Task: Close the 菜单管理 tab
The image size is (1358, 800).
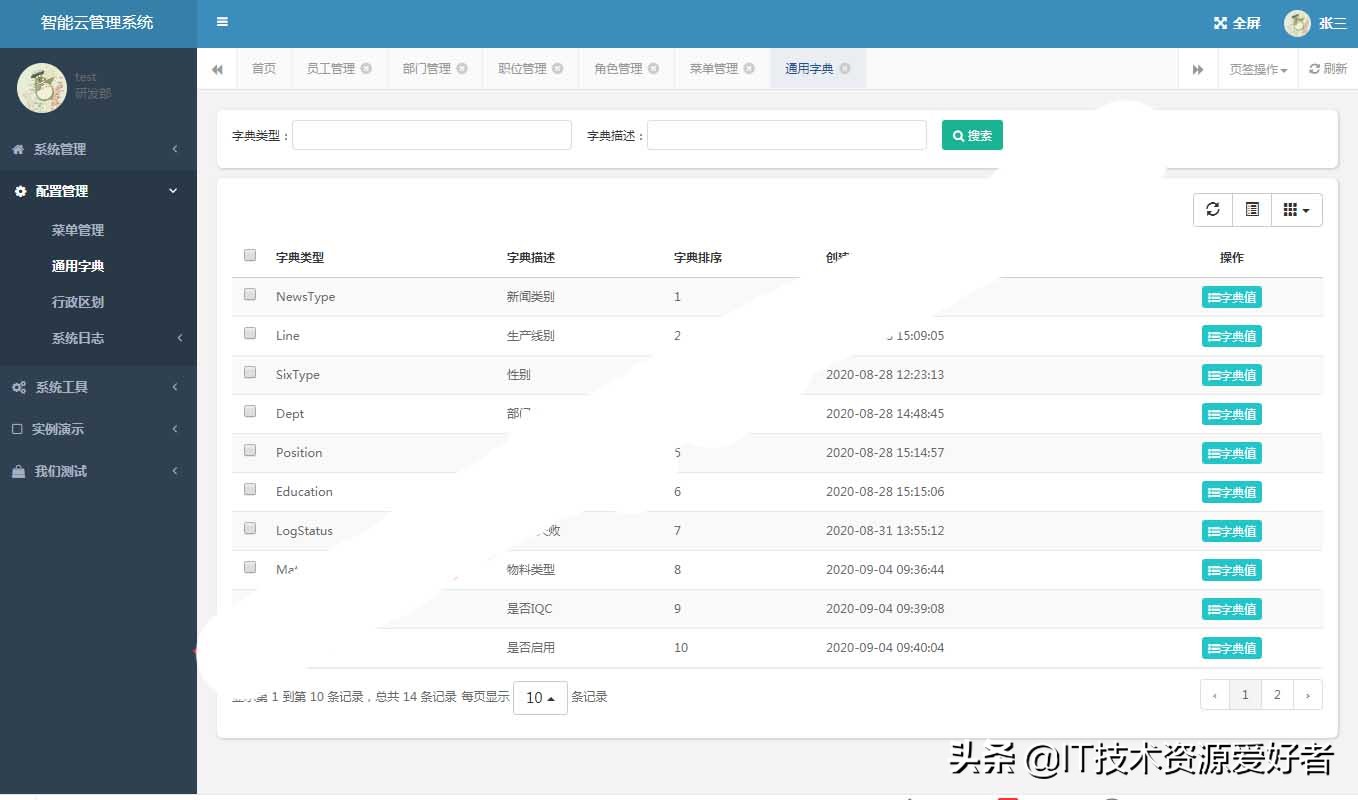Action: coord(749,68)
